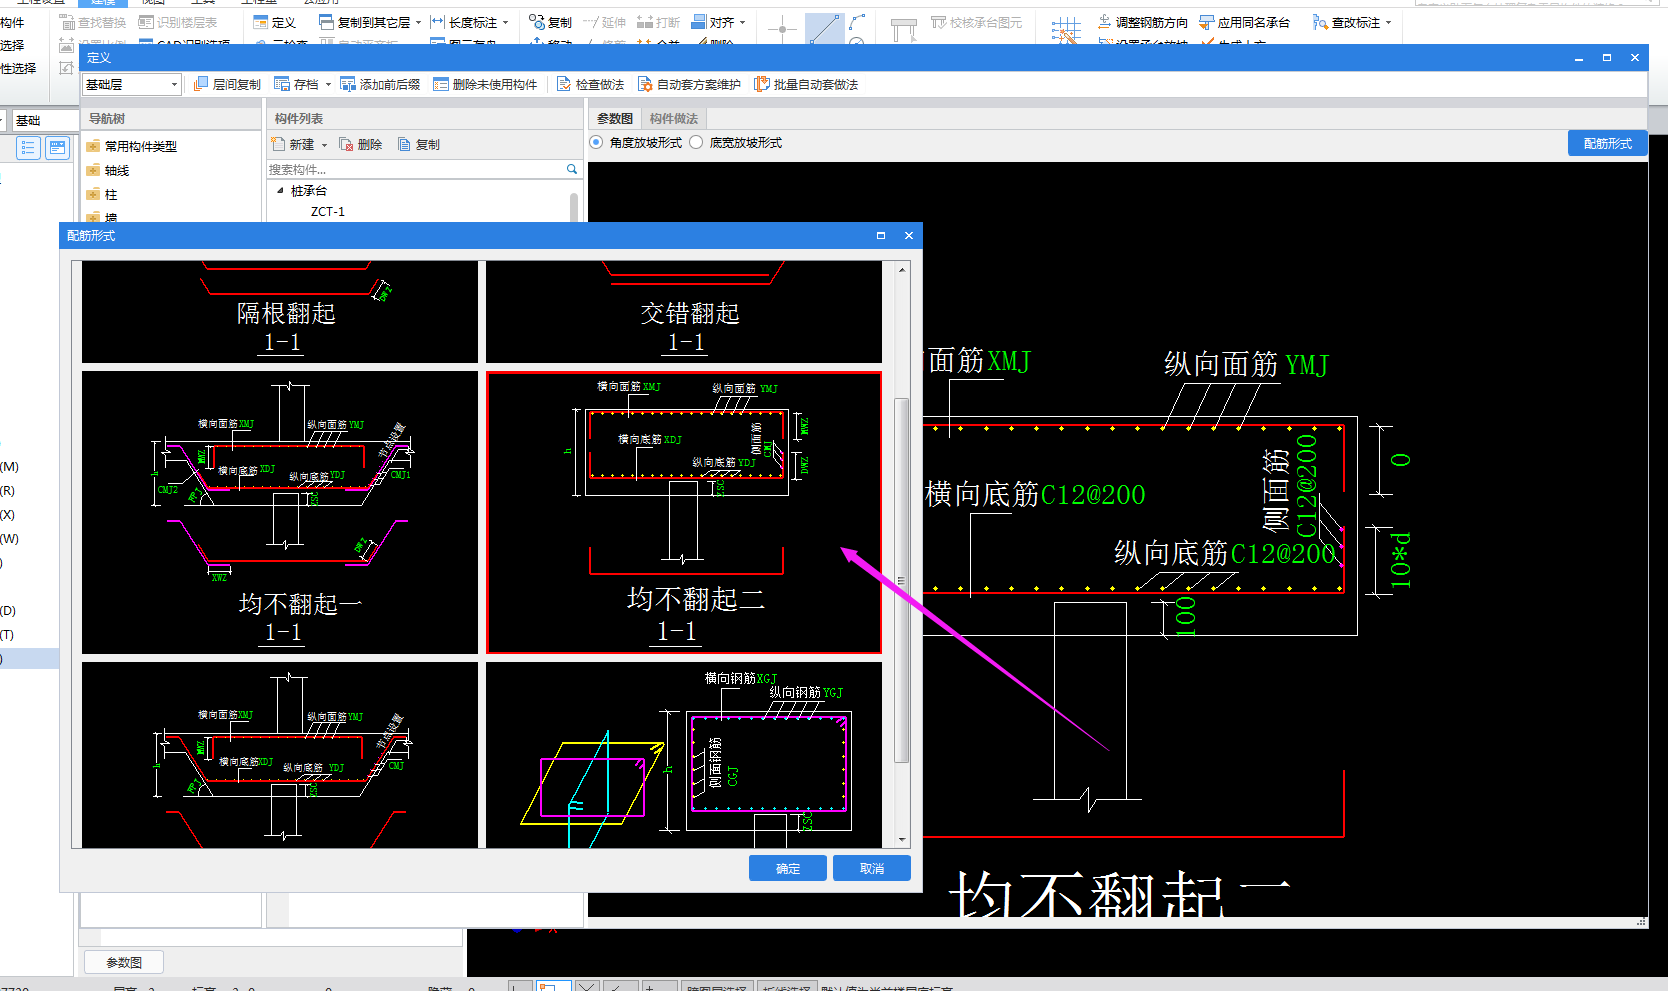Collapse the 桩承台 tree node

click(280, 190)
